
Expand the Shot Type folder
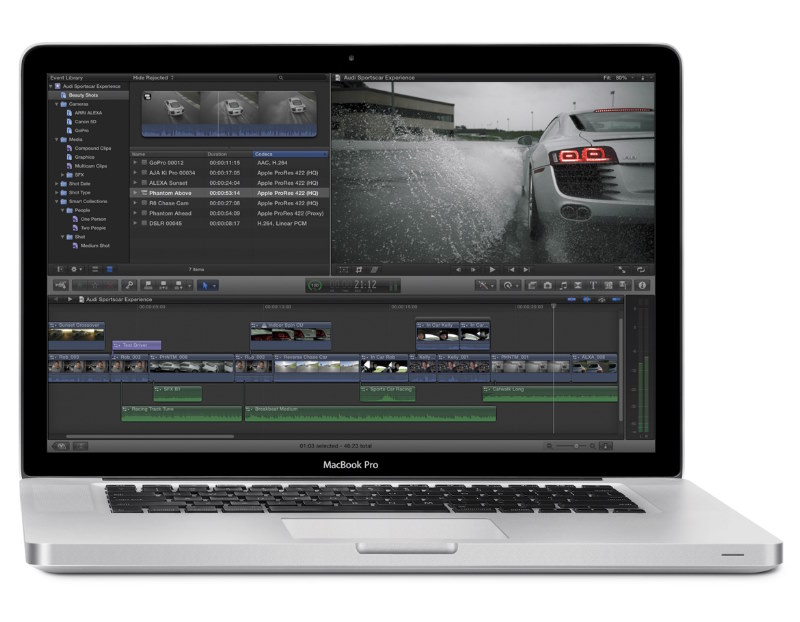[57, 192]
